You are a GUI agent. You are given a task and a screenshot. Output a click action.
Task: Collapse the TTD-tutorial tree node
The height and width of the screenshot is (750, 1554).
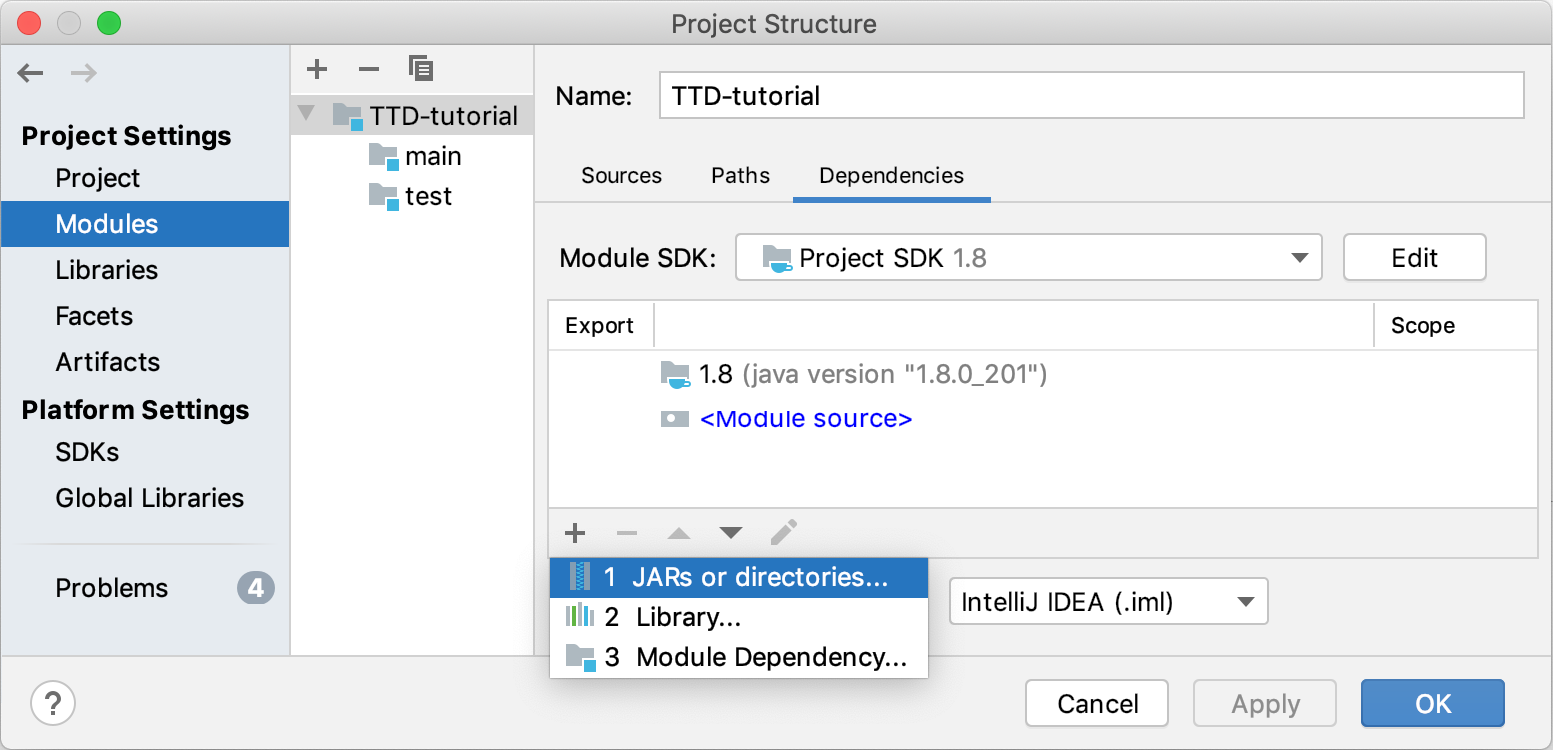point(306,114)
